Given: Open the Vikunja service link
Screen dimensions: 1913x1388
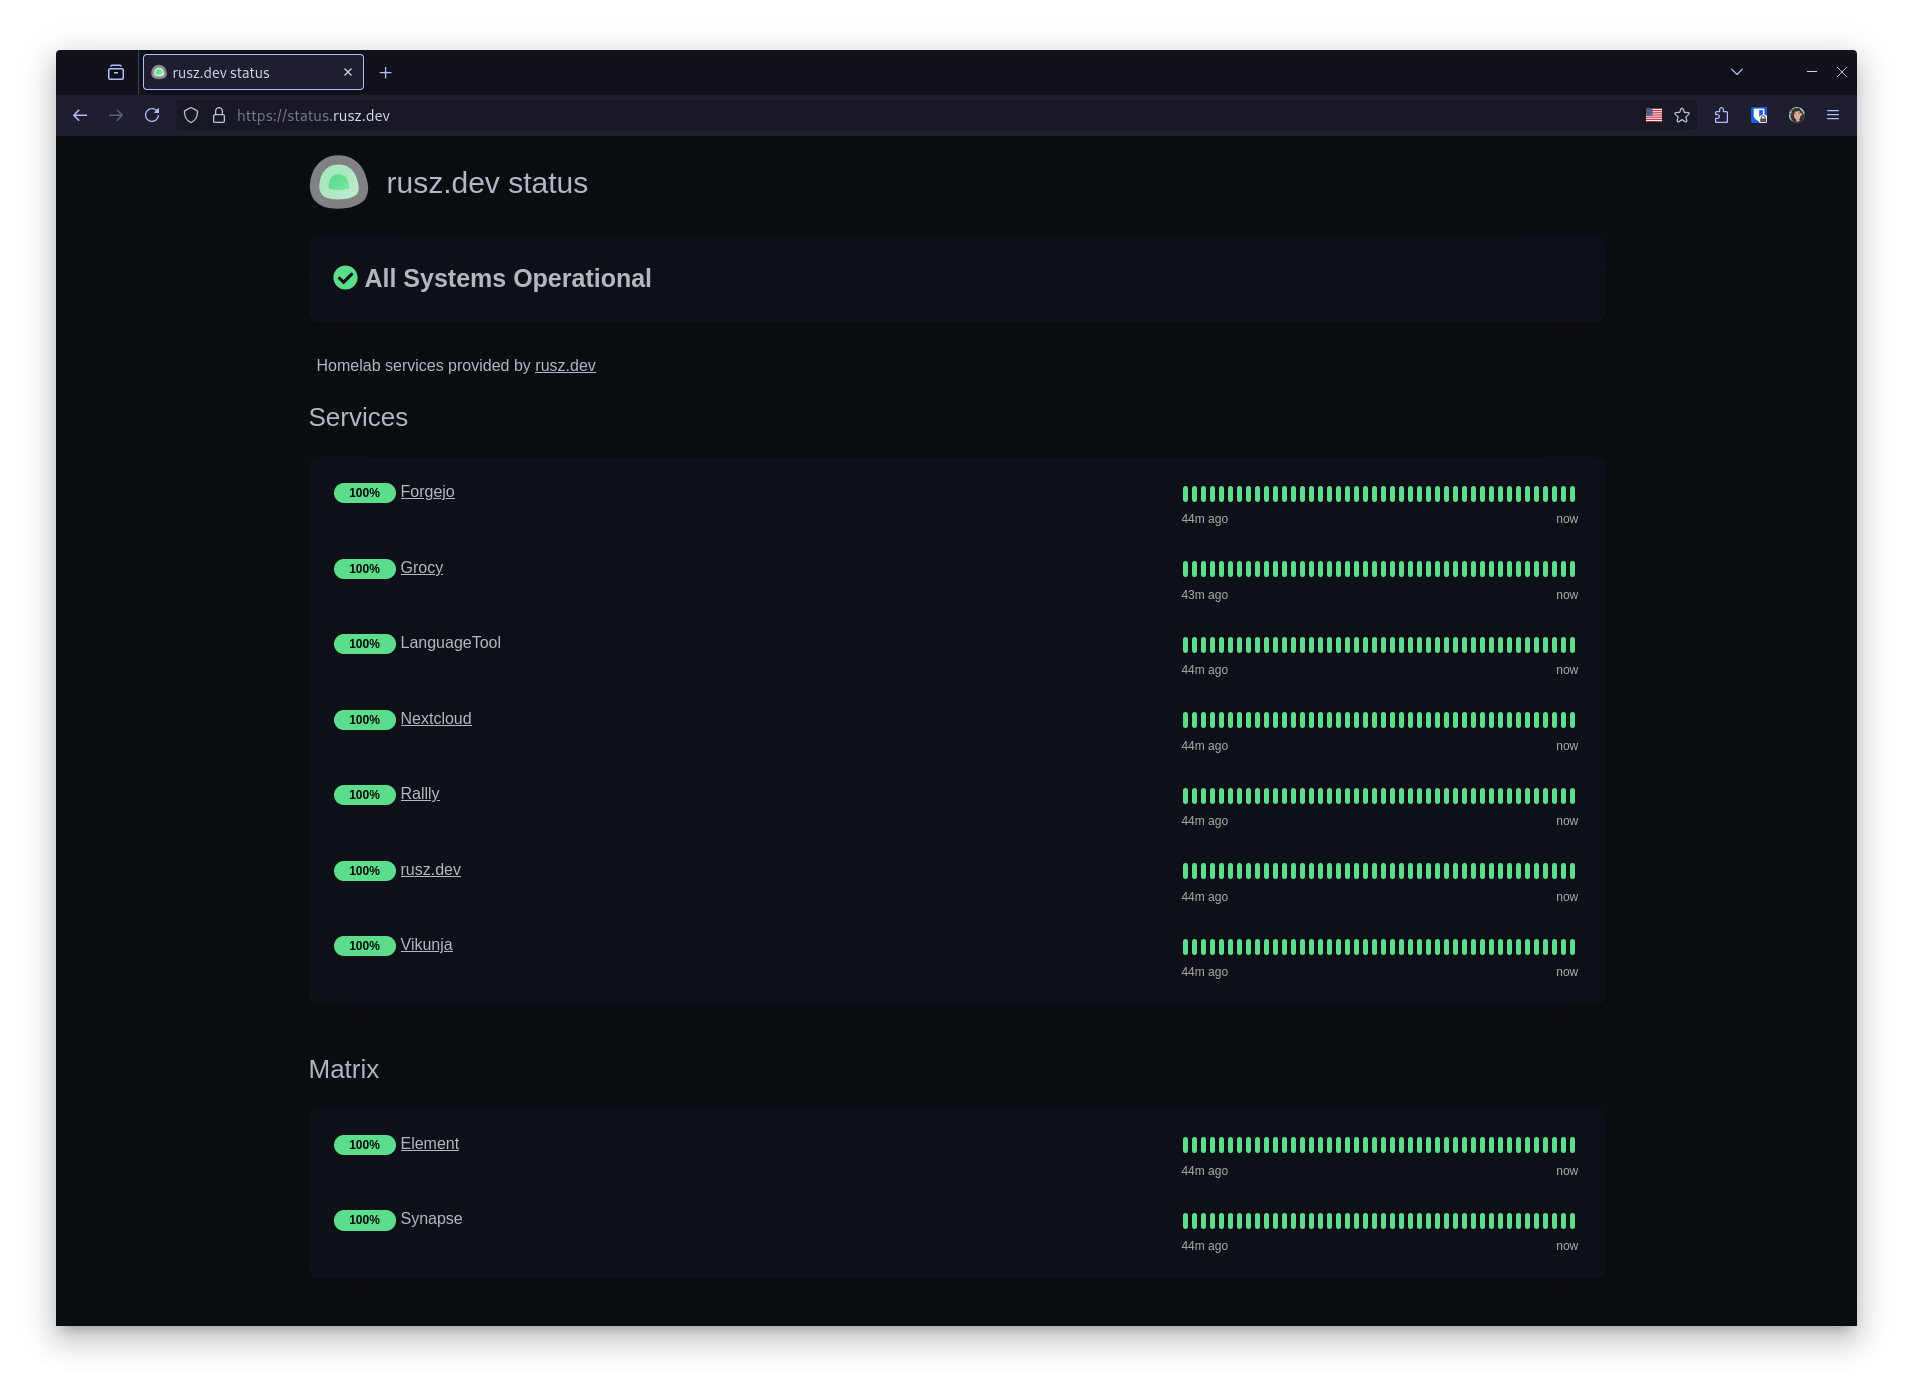Looking at the screenshot, I should click(x=426, y=945).
